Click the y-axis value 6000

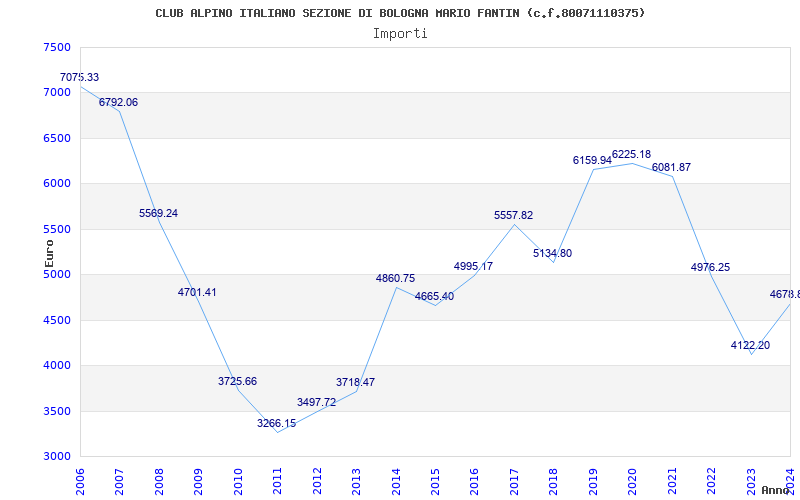(57, 184)
